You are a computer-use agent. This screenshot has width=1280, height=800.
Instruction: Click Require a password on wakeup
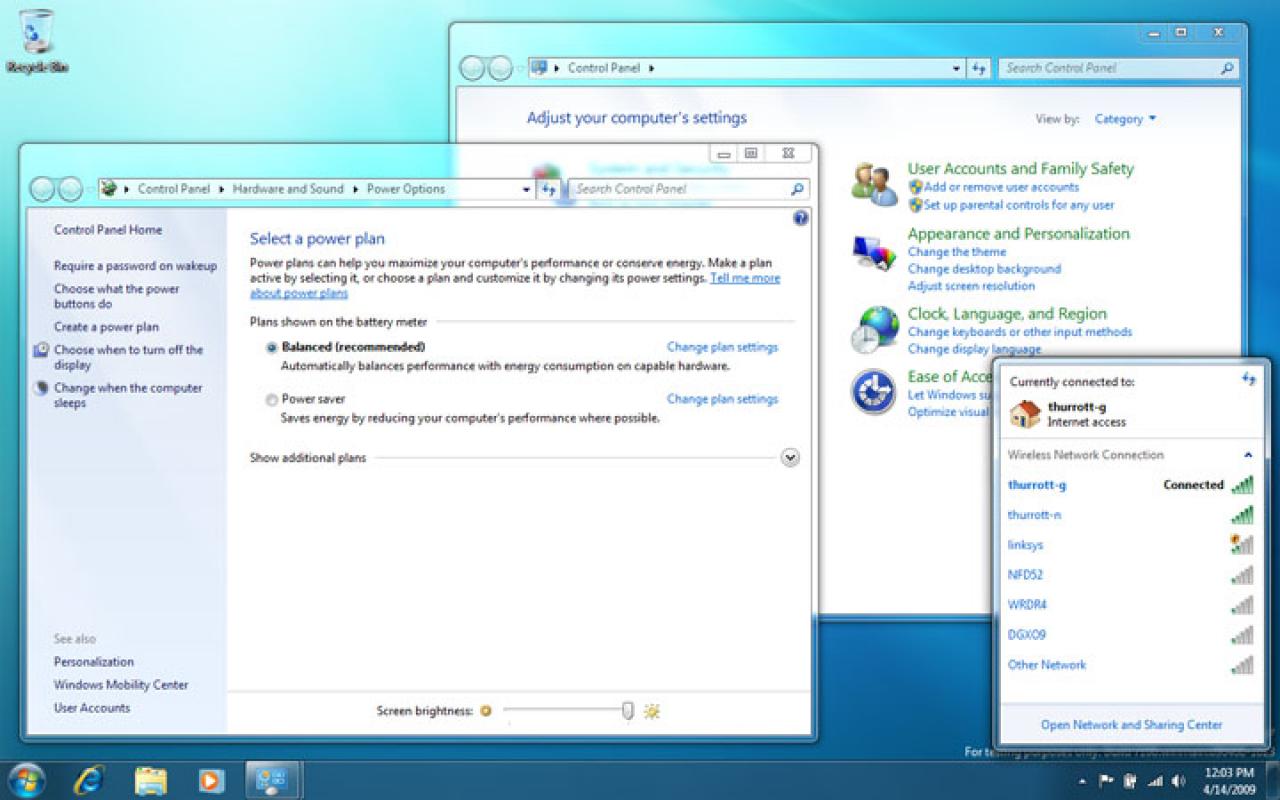pyautogui.click(x=135, y=266)
